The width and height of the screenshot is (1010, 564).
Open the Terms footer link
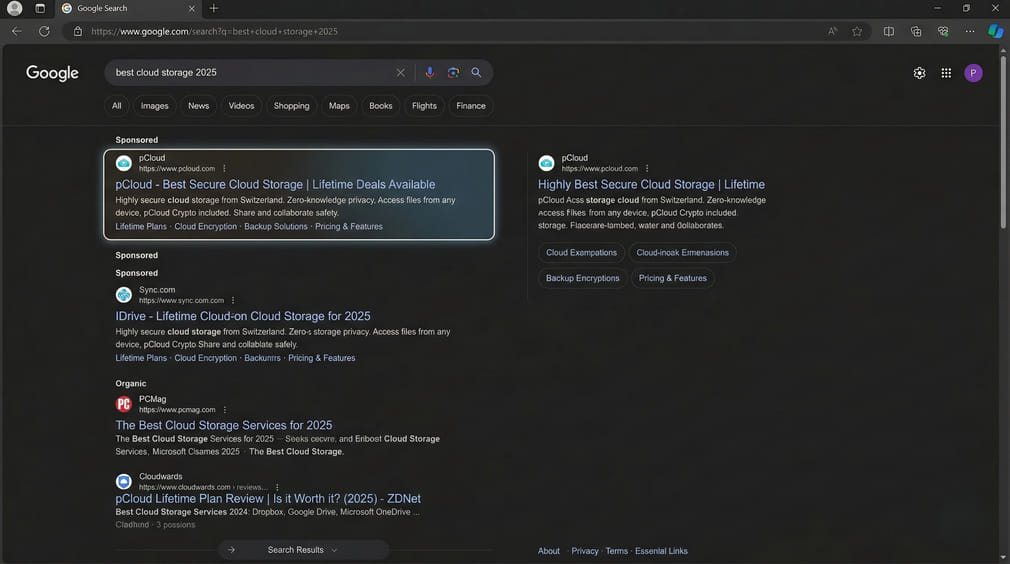[616, 551]
